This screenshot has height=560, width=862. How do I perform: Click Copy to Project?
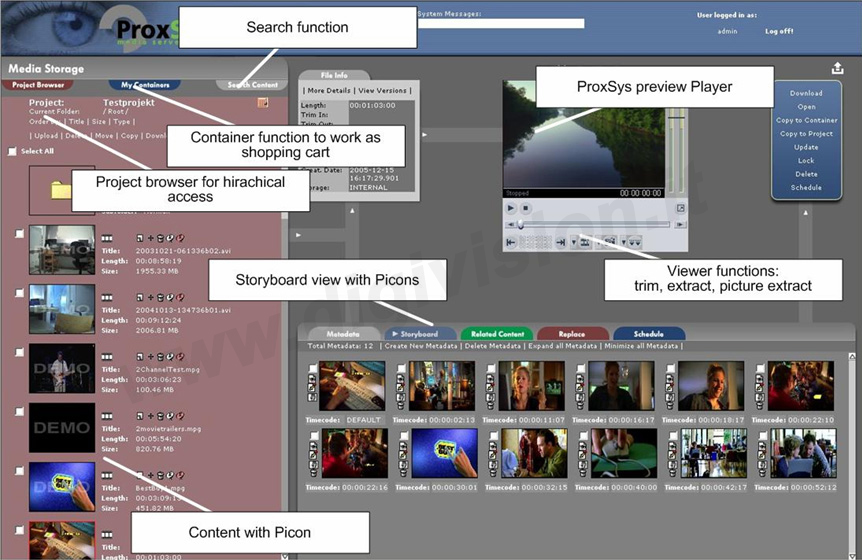click(x=806, y=134)
